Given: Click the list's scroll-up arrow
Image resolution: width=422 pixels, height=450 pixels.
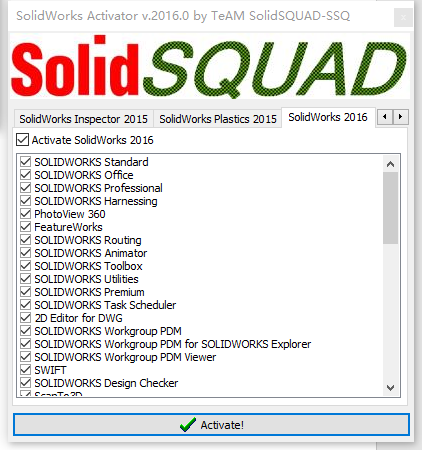Looking at the screenshot, I should pyautogui.click(x=391, y=164).
